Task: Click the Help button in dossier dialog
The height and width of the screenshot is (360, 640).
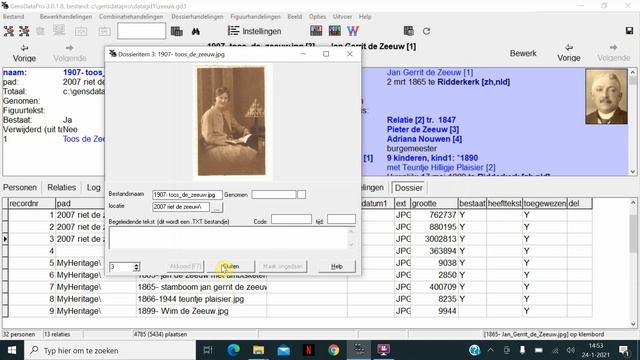Action: click(x=337, y=267)
